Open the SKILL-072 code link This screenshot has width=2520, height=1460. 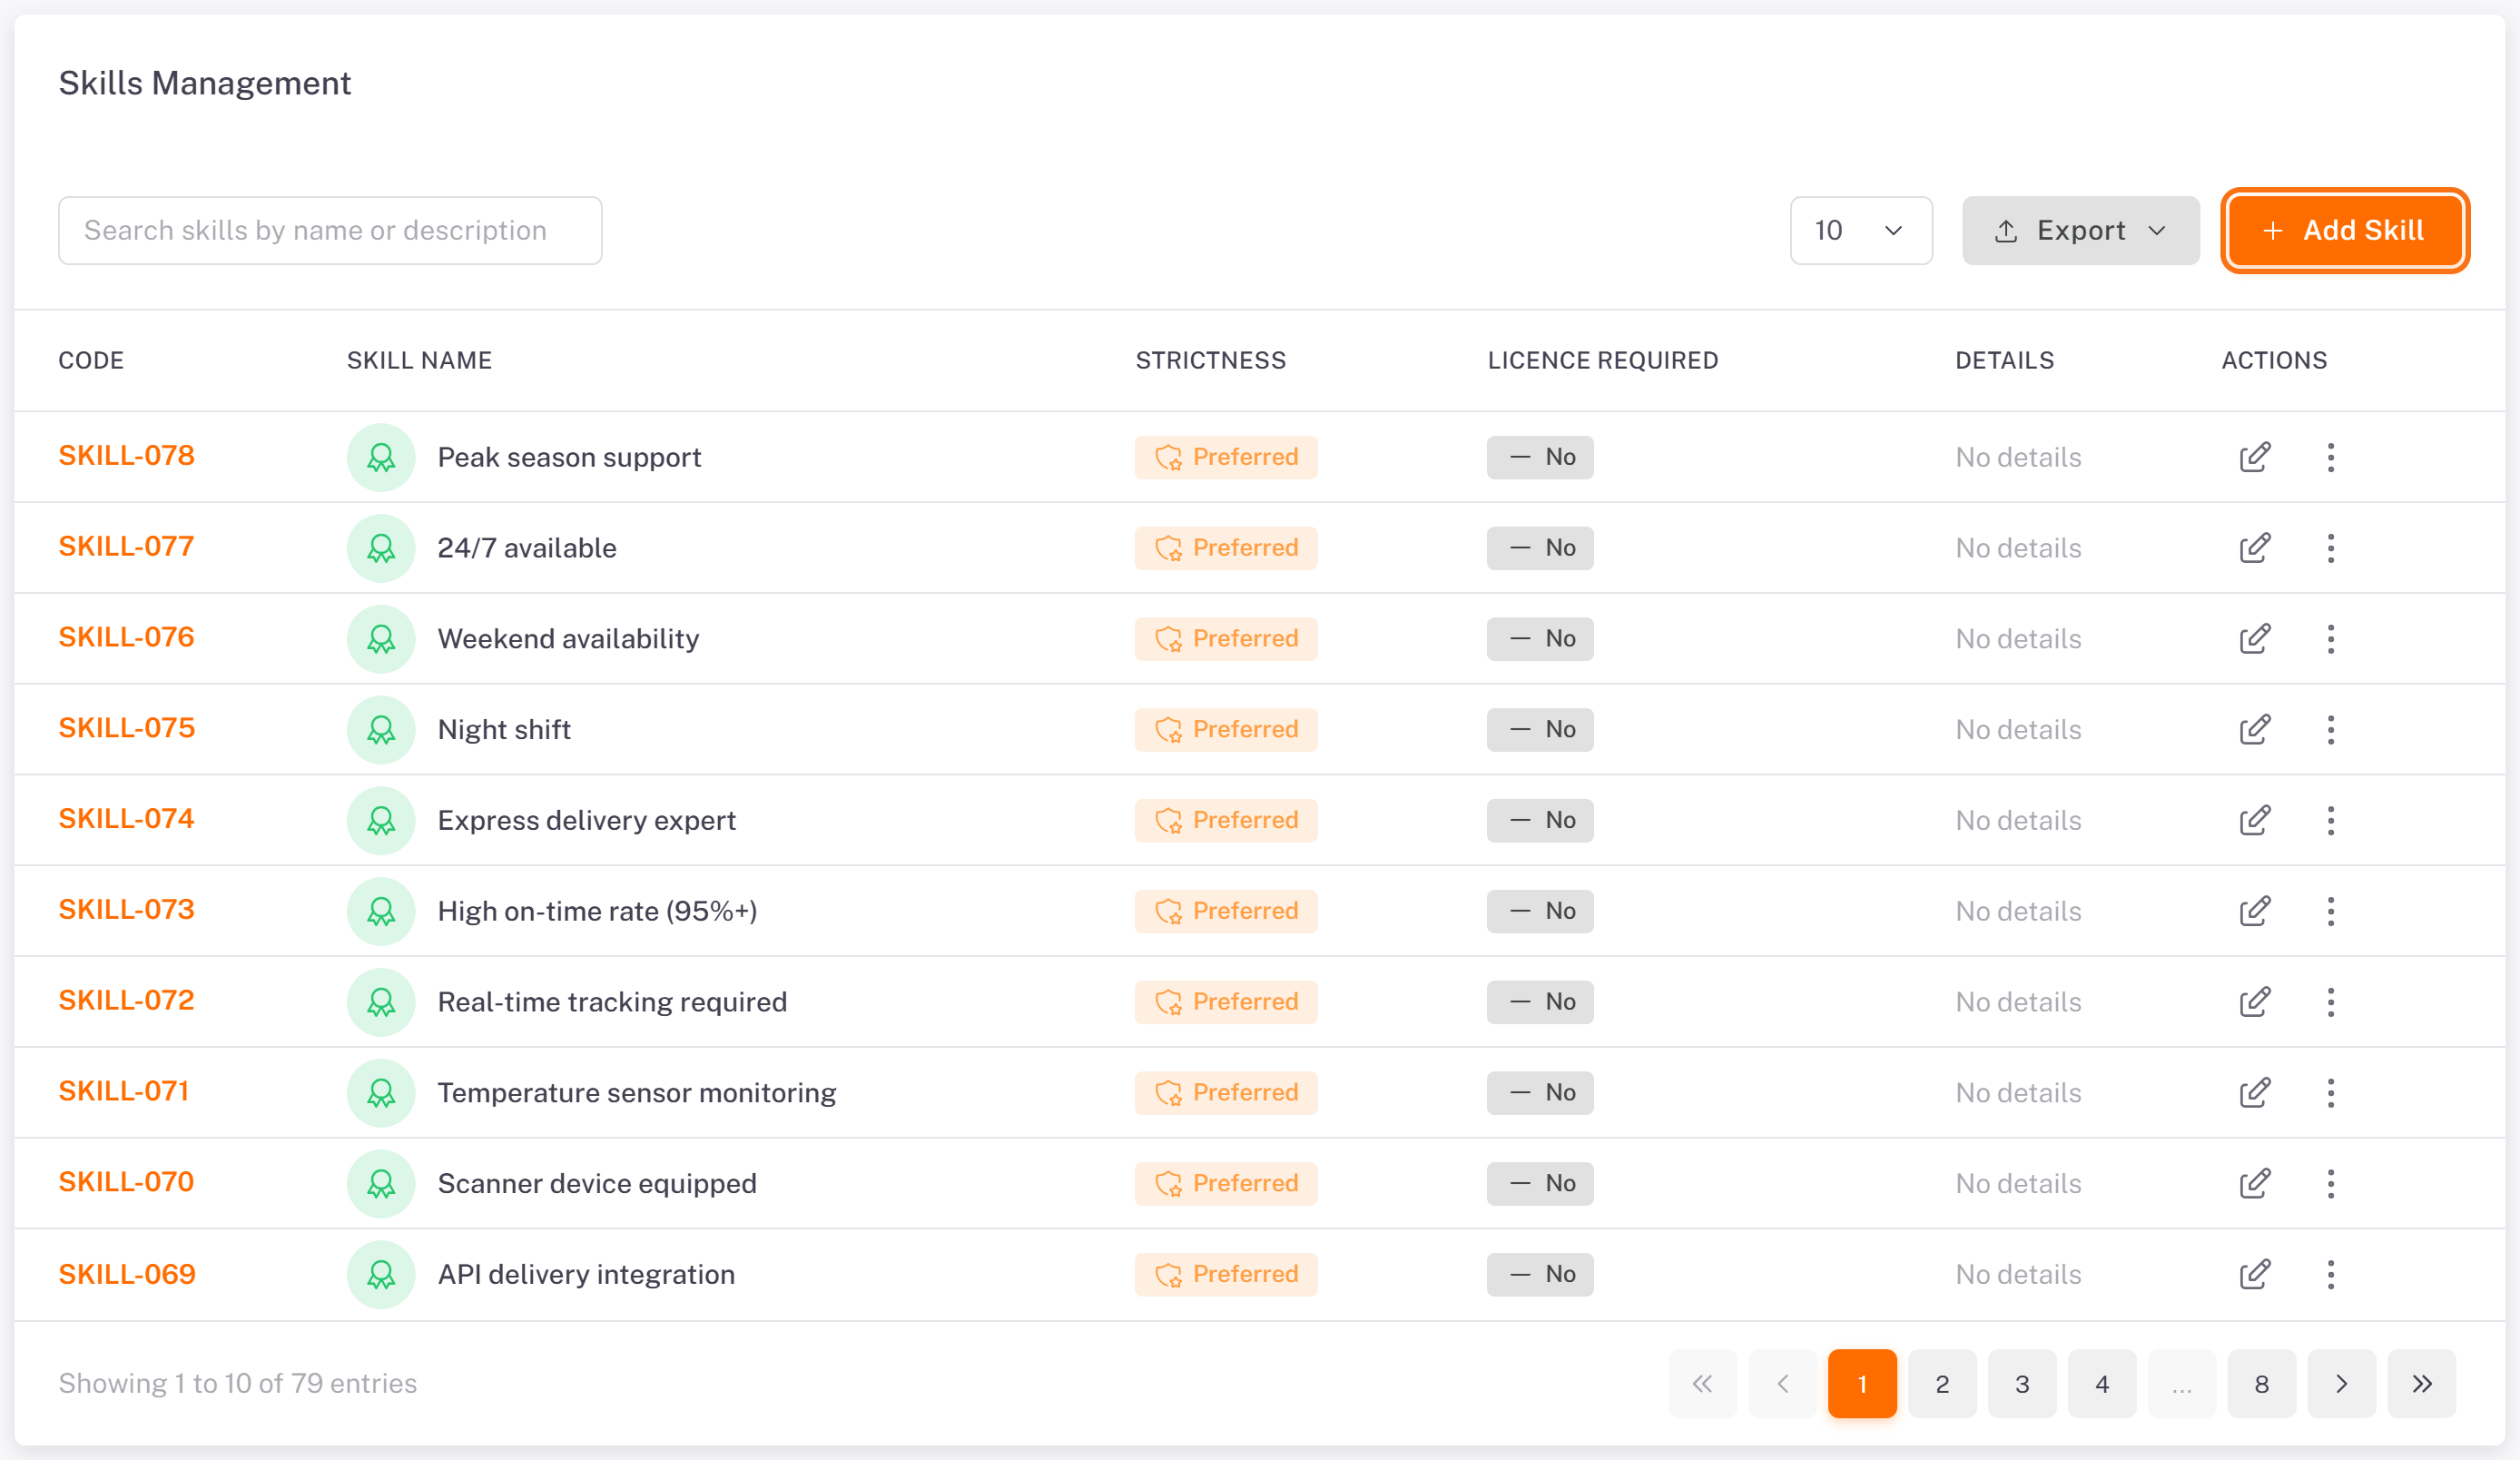tap(126, 1000)
